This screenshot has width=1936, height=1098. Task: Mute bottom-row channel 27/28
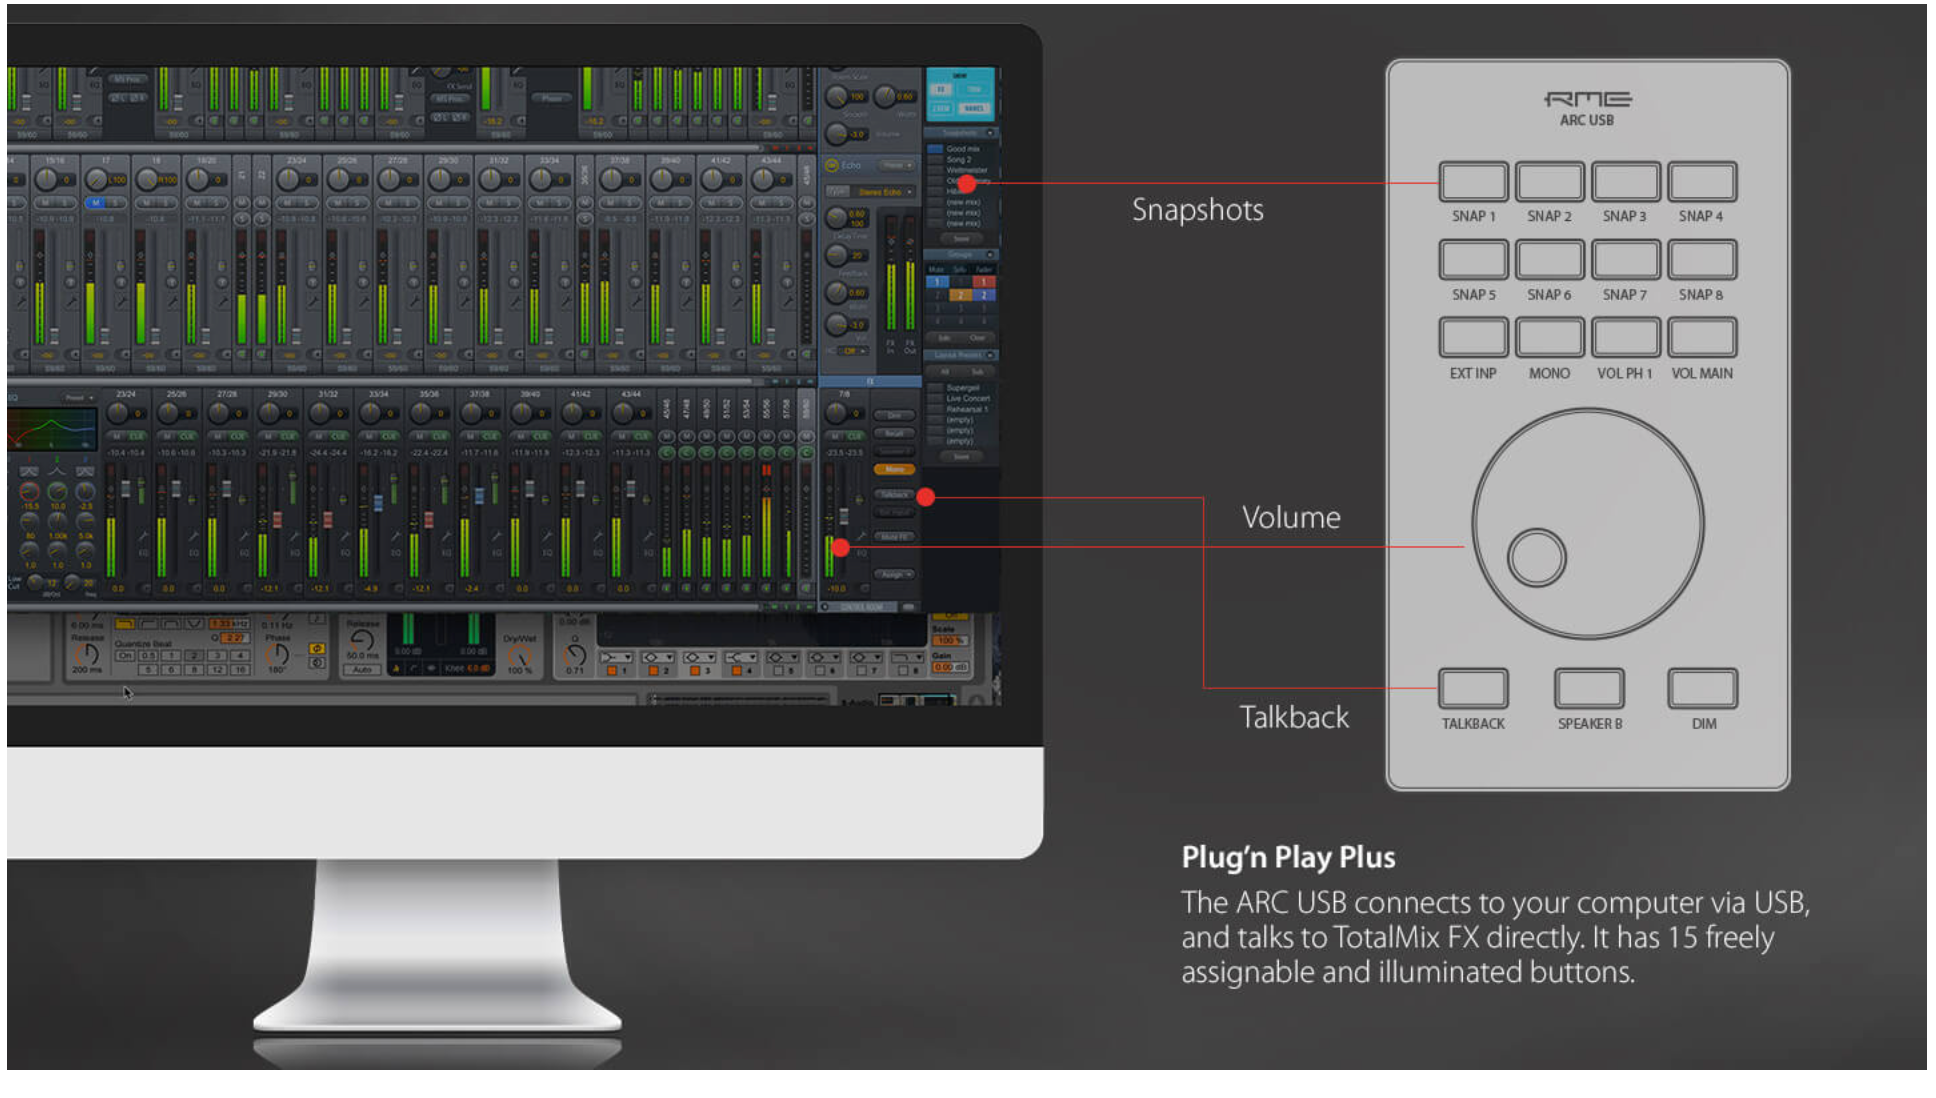217,437
